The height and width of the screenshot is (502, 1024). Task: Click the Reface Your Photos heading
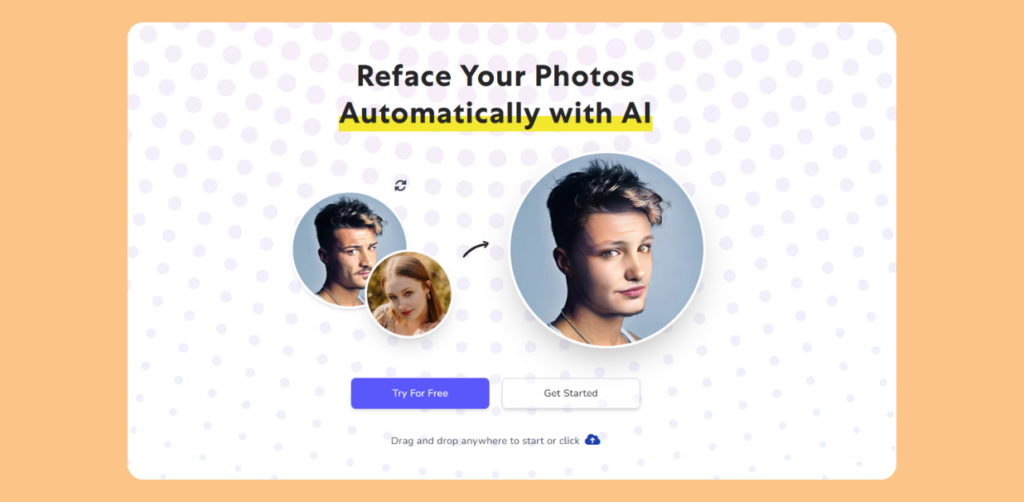(x=495, y=76)
